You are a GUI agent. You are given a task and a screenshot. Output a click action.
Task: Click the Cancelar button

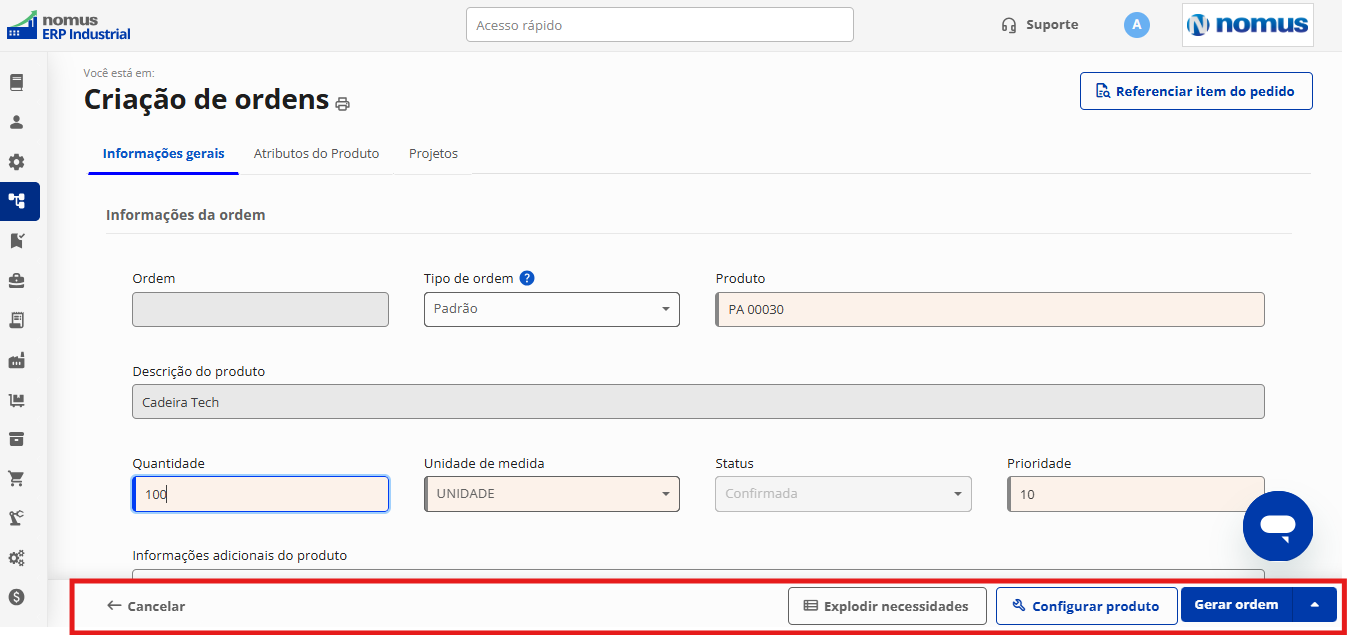tap(146, 606)
